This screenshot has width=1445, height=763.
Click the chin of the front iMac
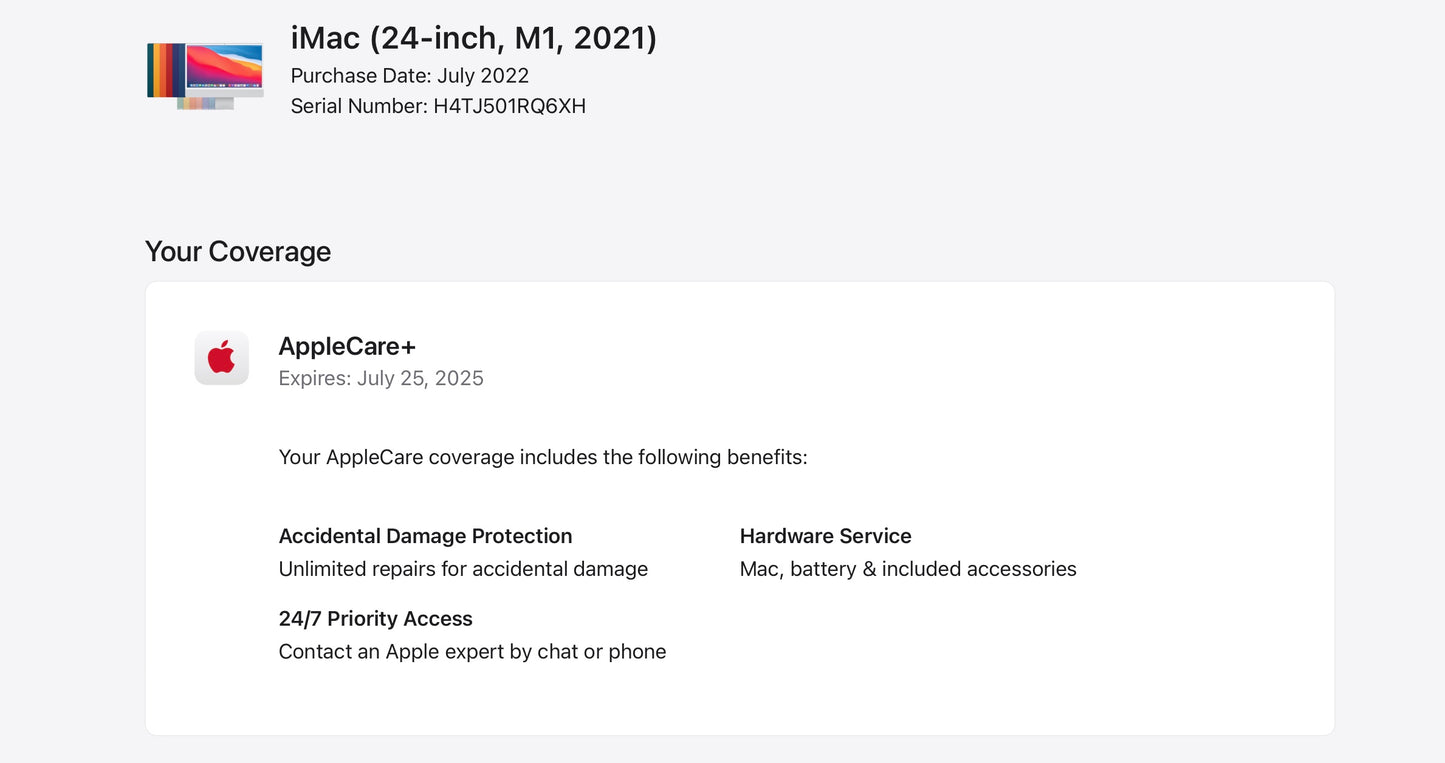[x=225, y=92]
